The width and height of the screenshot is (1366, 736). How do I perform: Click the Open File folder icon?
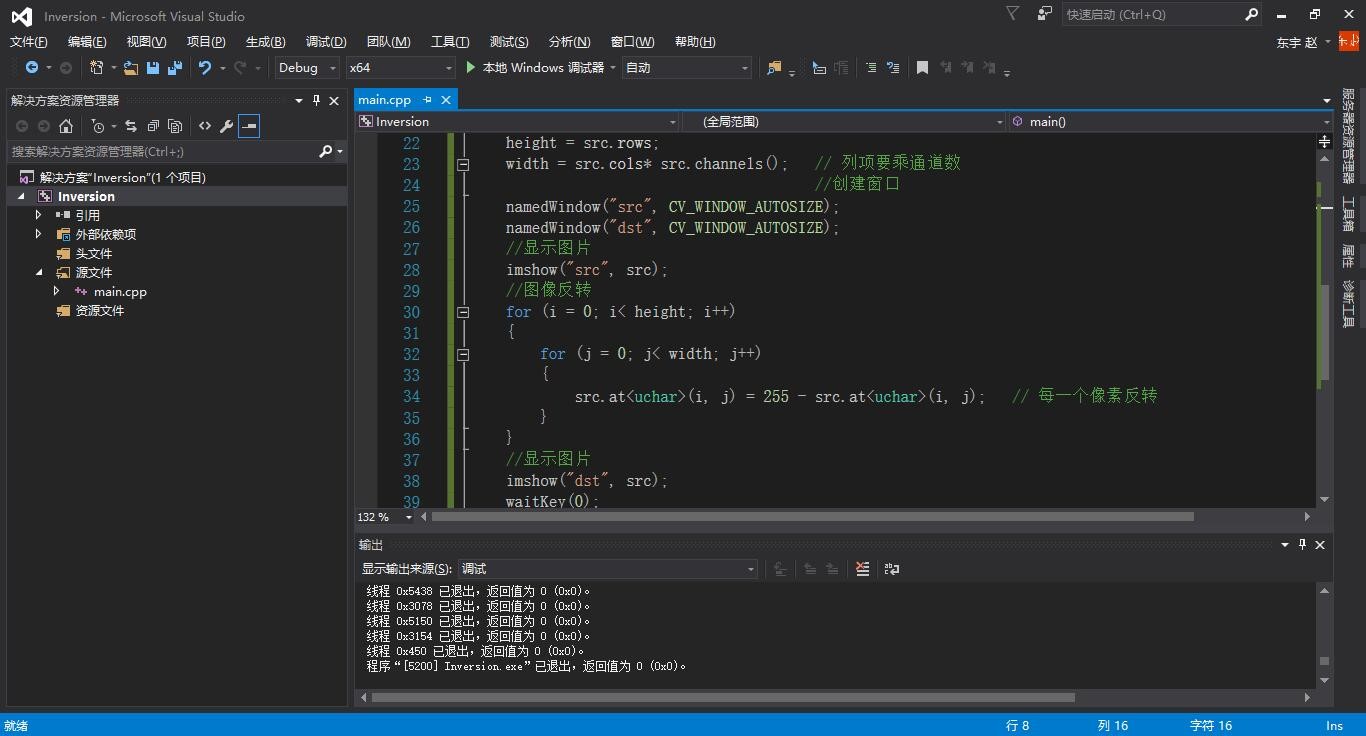pyautogui.click(x=131, y=68)
